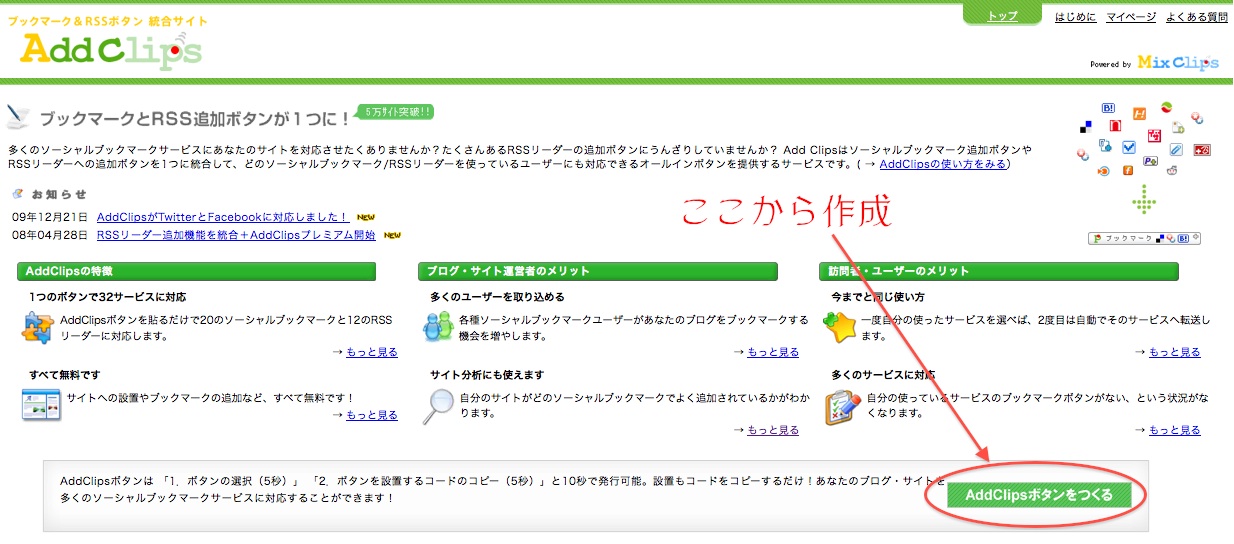Click the reddit alien icon in service cluster

pyautogui.click(x=1171, y=169)
